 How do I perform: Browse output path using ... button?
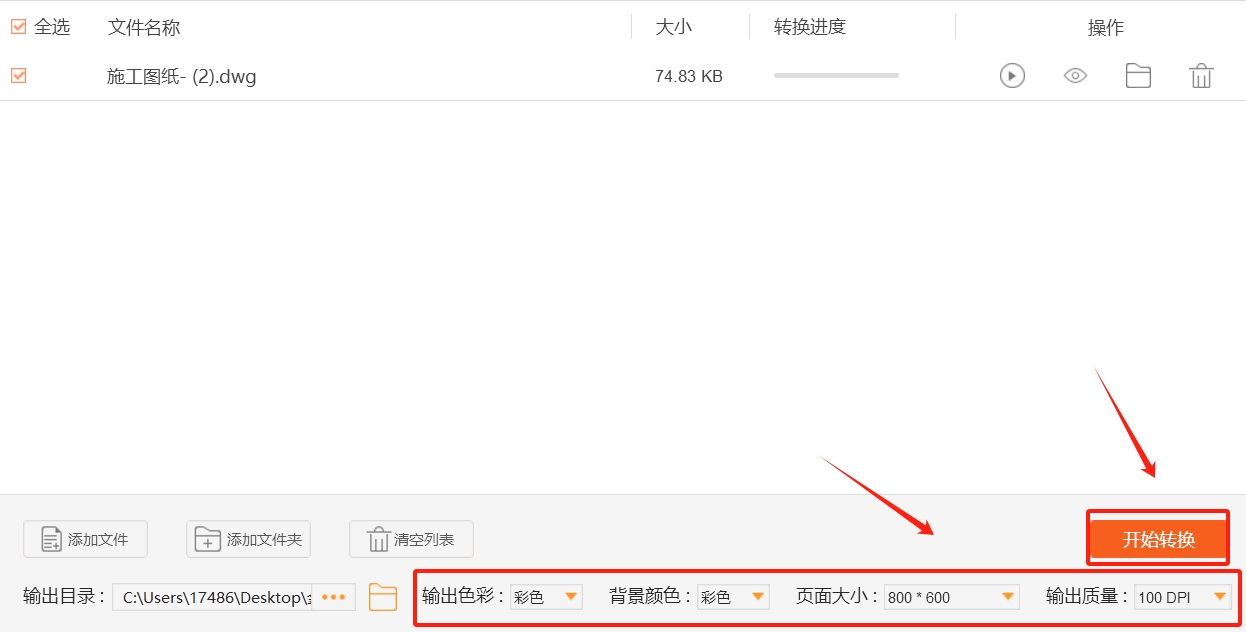[x=334, y=596]
